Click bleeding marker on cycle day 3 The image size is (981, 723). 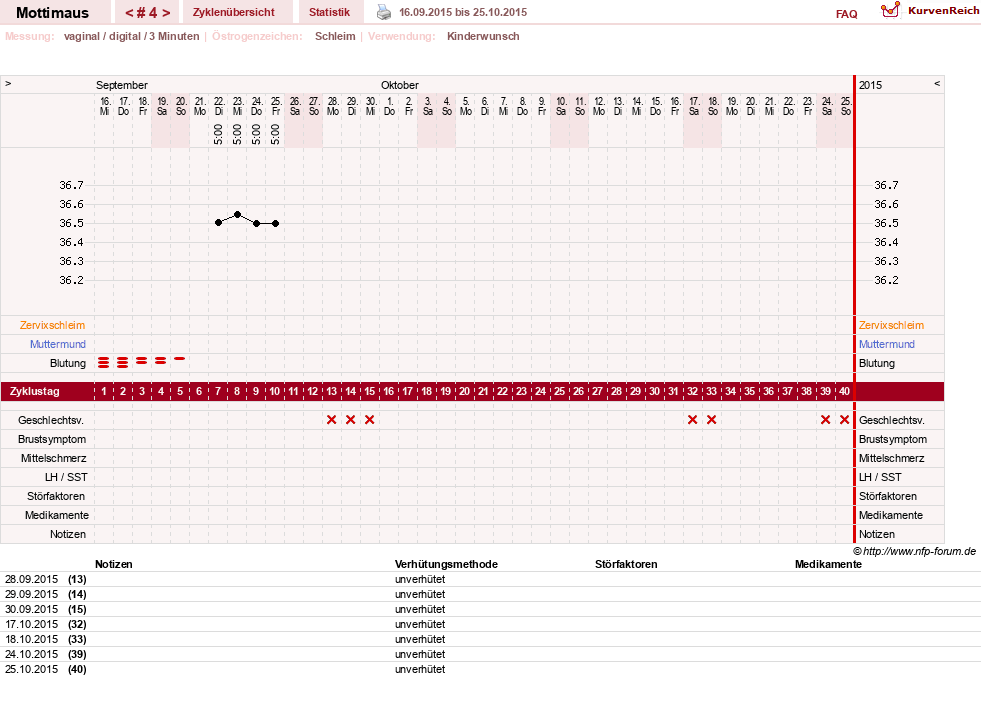141,361
